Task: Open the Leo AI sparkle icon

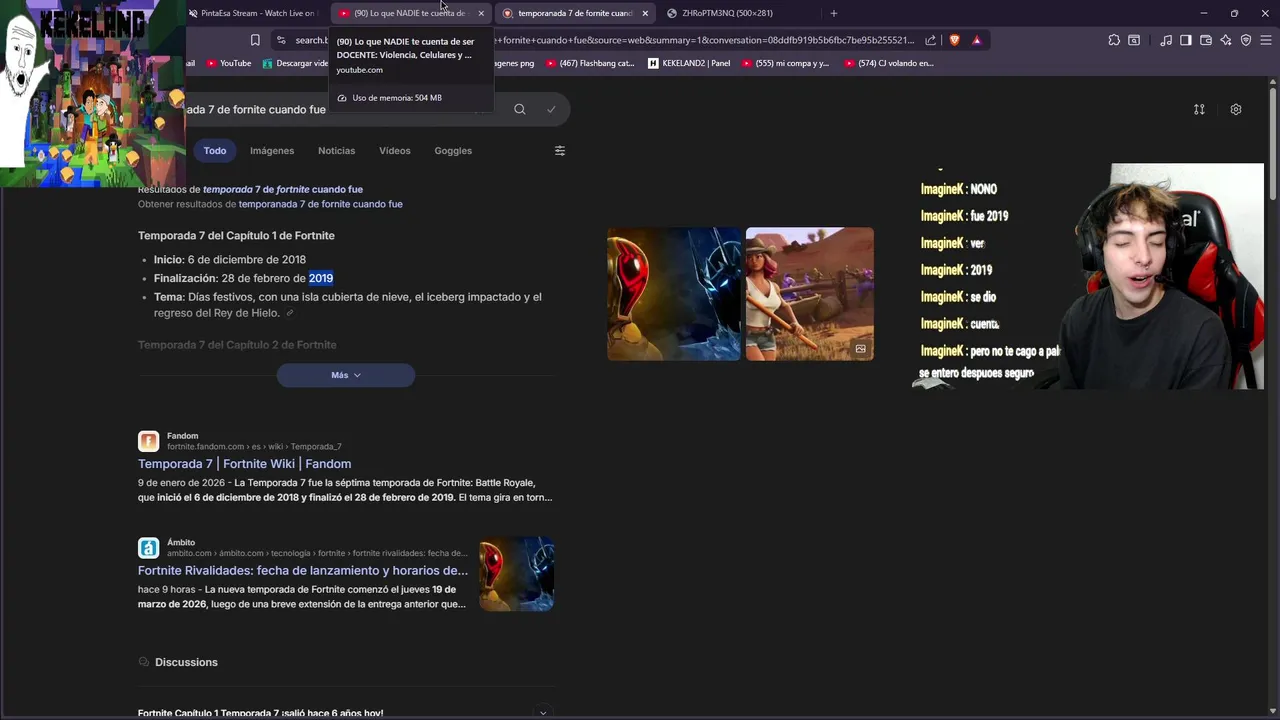Action: tap(1226, 40)
